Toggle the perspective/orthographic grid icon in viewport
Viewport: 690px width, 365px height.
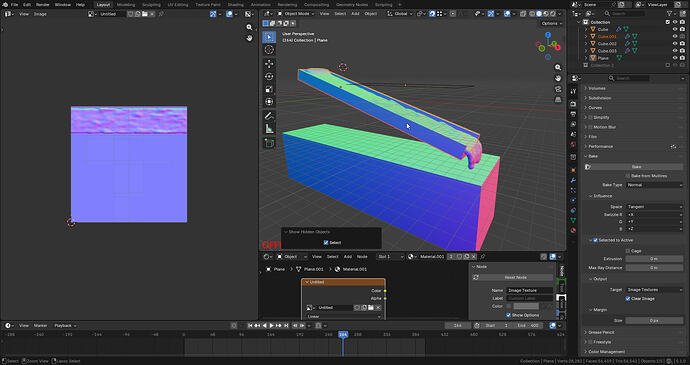[558, 100]
